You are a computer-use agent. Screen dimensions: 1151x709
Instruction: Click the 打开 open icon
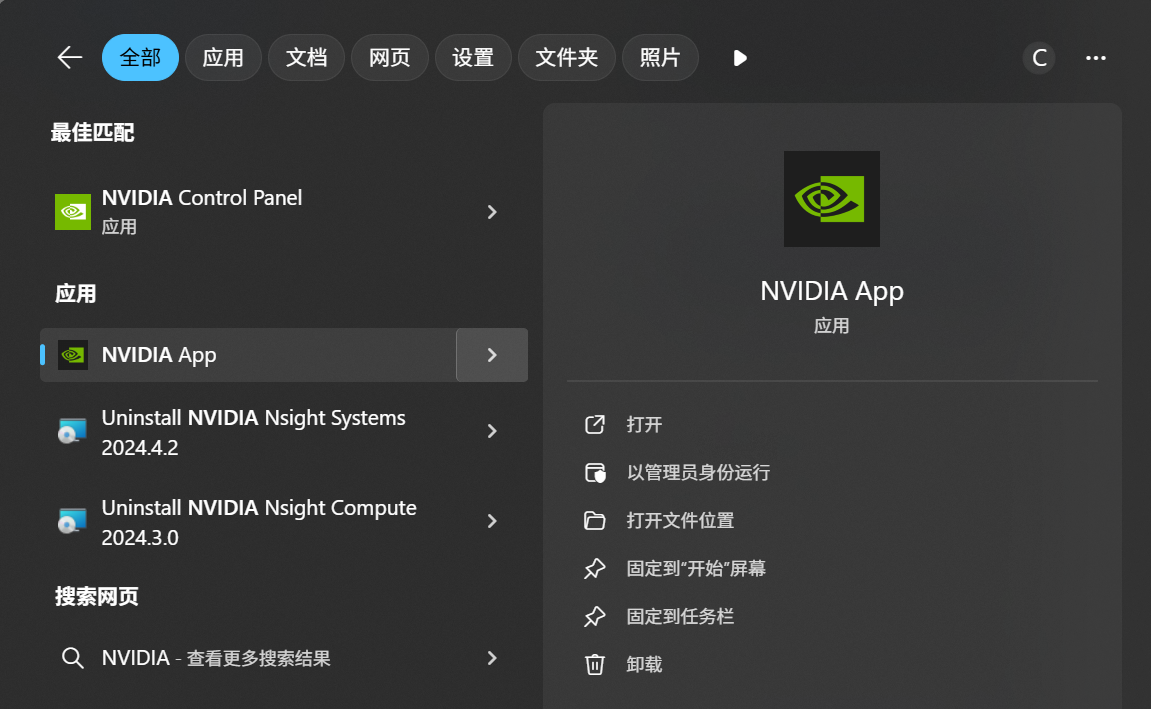tap(595, 425)
